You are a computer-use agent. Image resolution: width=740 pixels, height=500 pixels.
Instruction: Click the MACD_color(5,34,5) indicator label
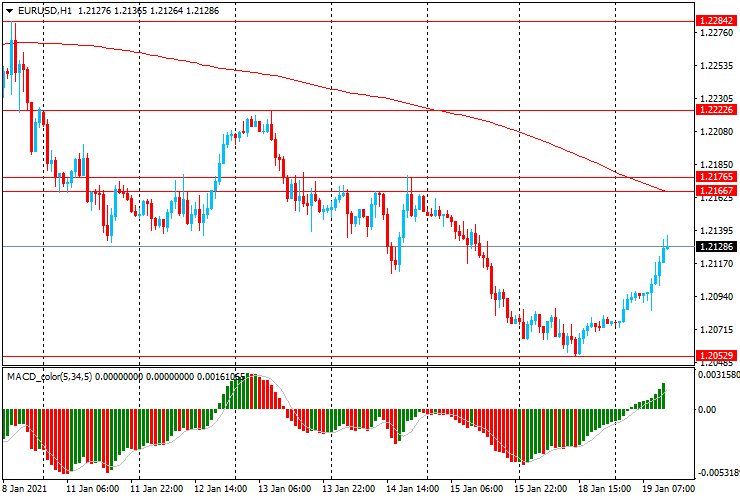click(50, 377)
